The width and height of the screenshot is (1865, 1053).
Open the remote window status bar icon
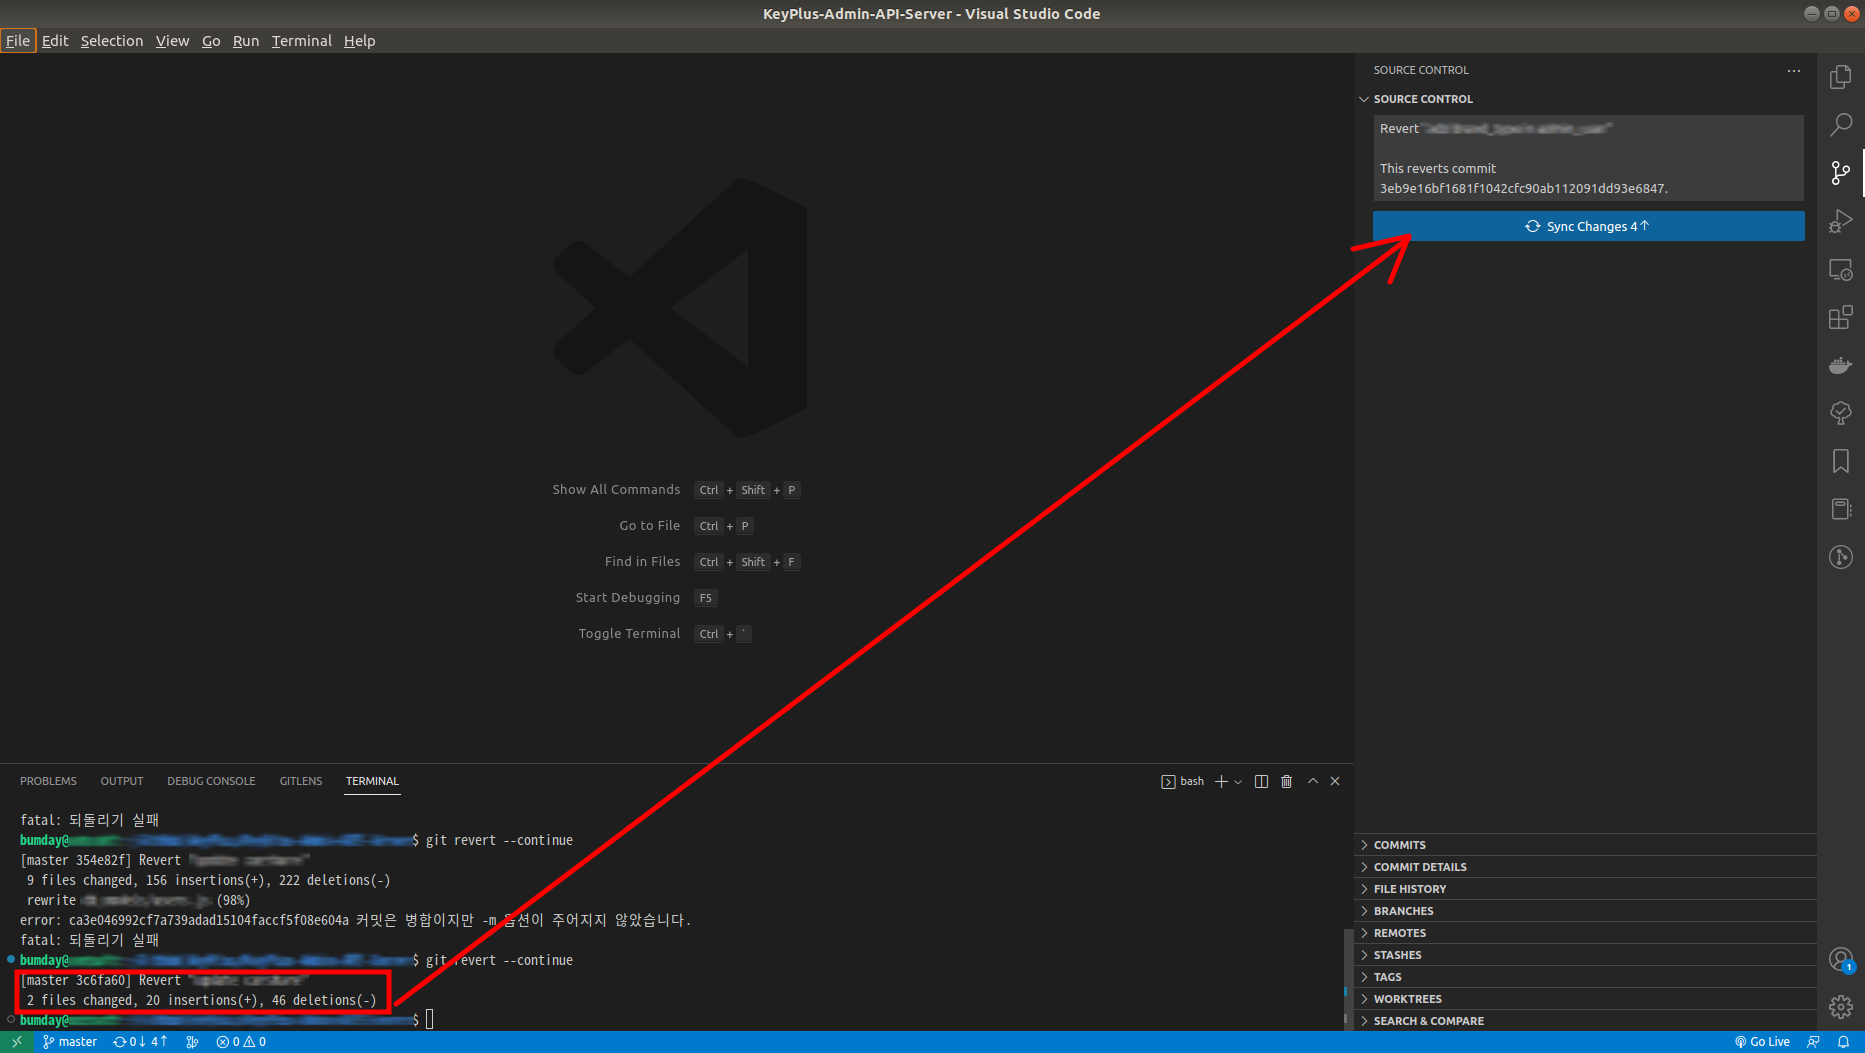tap(17, 1042)
